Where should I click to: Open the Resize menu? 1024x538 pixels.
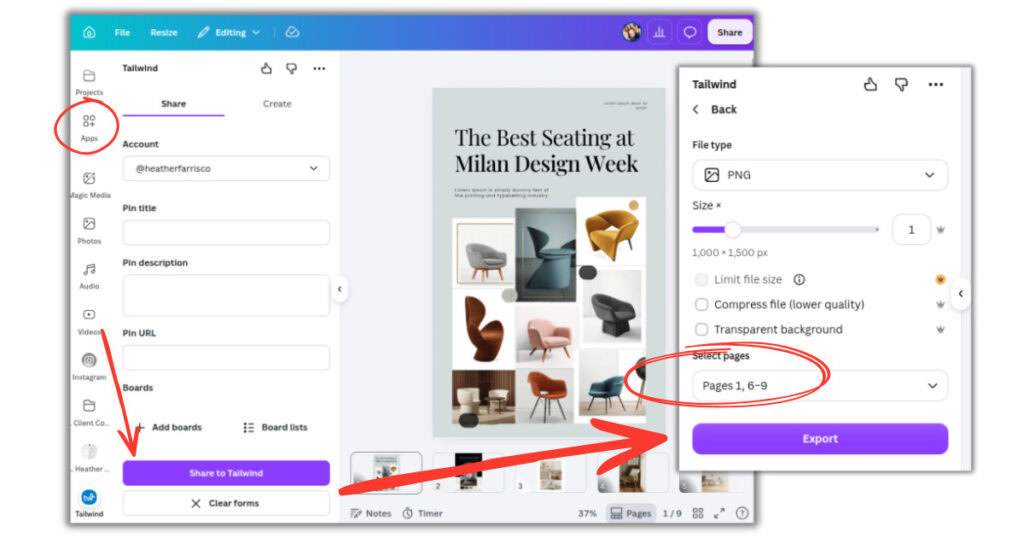point(164,33)
